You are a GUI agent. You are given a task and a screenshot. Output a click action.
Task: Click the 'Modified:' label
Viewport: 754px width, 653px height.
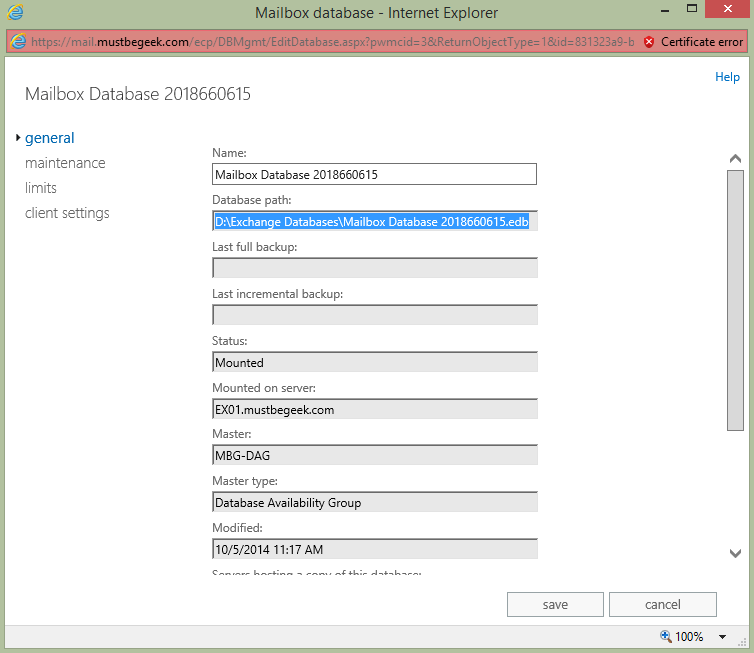pyautogui.click(x=237, y=528)
